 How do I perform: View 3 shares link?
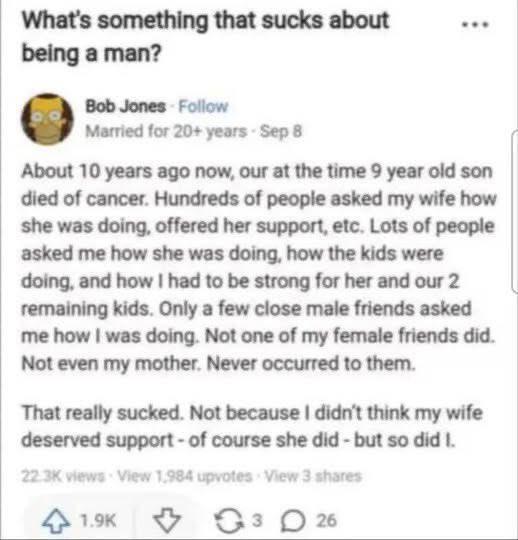point(313,476)
